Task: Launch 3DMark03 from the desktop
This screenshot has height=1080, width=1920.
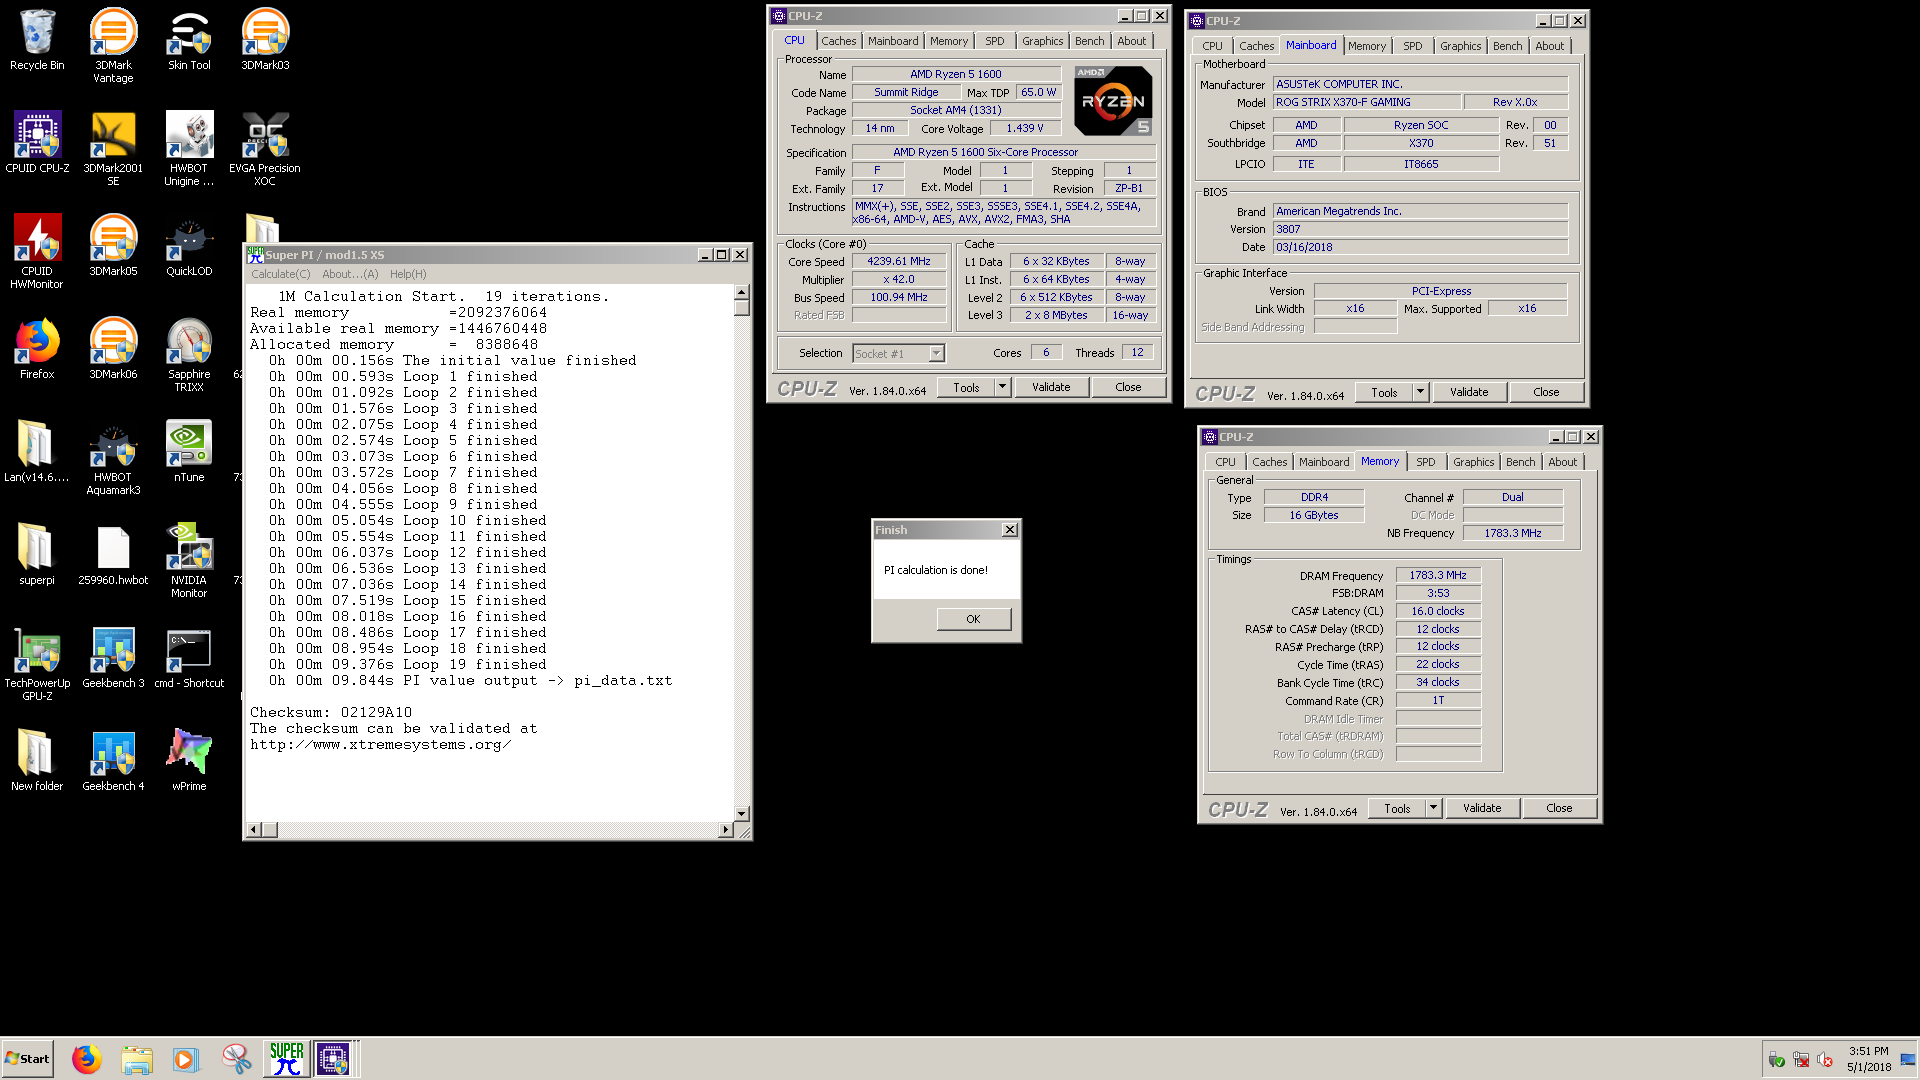Action: (x=265, y=40)
